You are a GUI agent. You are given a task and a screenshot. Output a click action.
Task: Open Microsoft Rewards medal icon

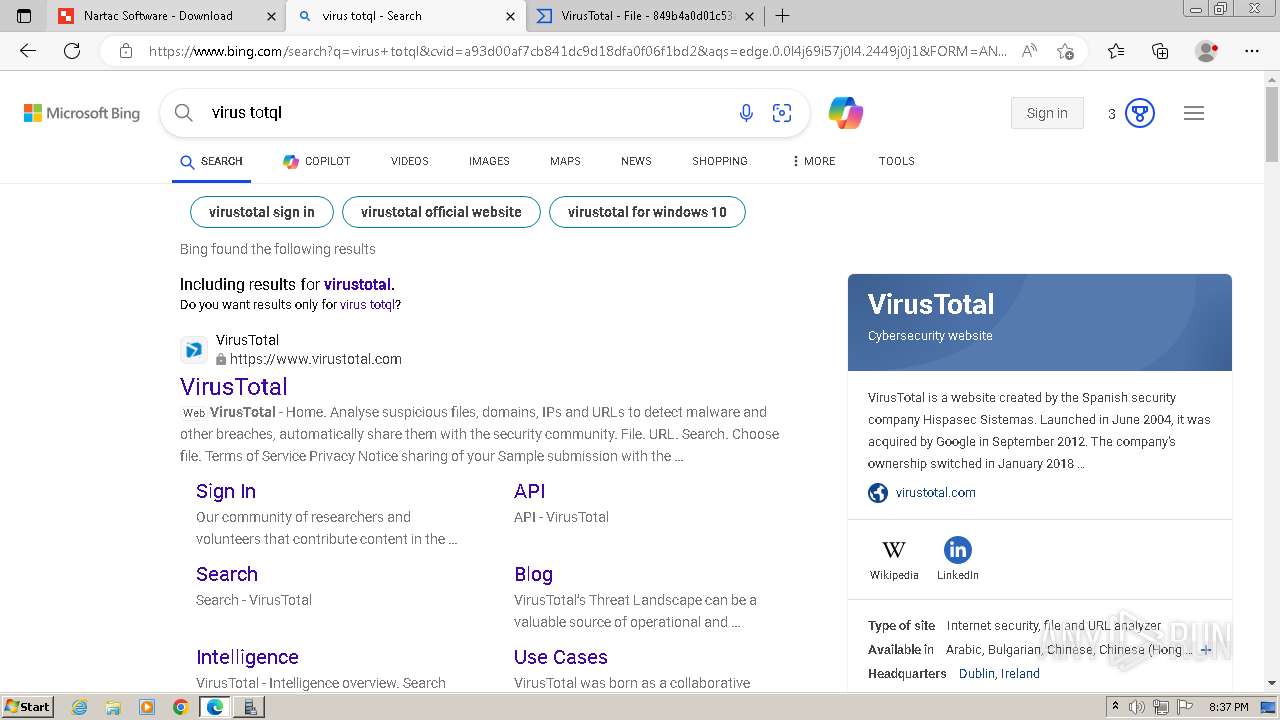click(x=1140, y=113)
